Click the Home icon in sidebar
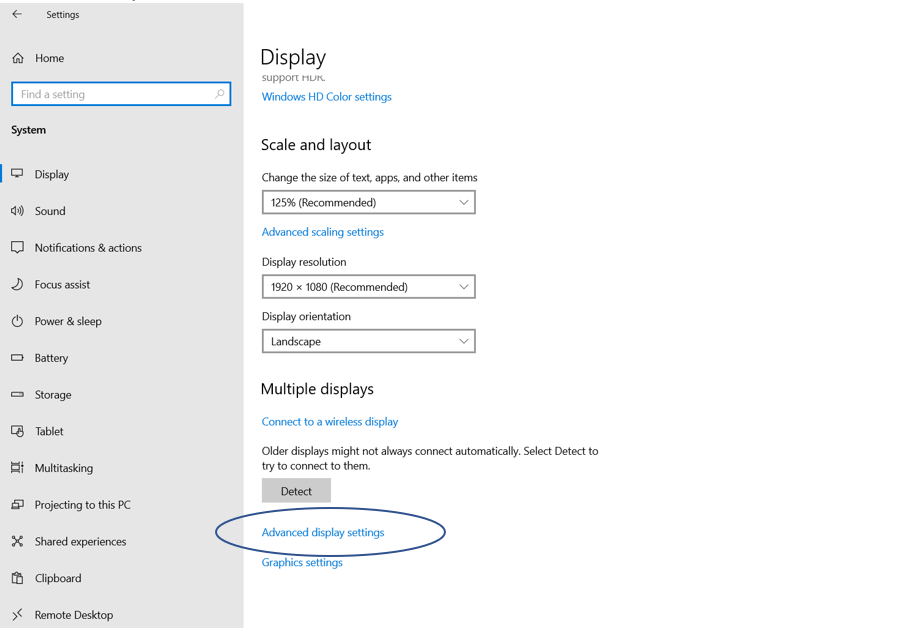The image size is (913, 630). point(18,58)
